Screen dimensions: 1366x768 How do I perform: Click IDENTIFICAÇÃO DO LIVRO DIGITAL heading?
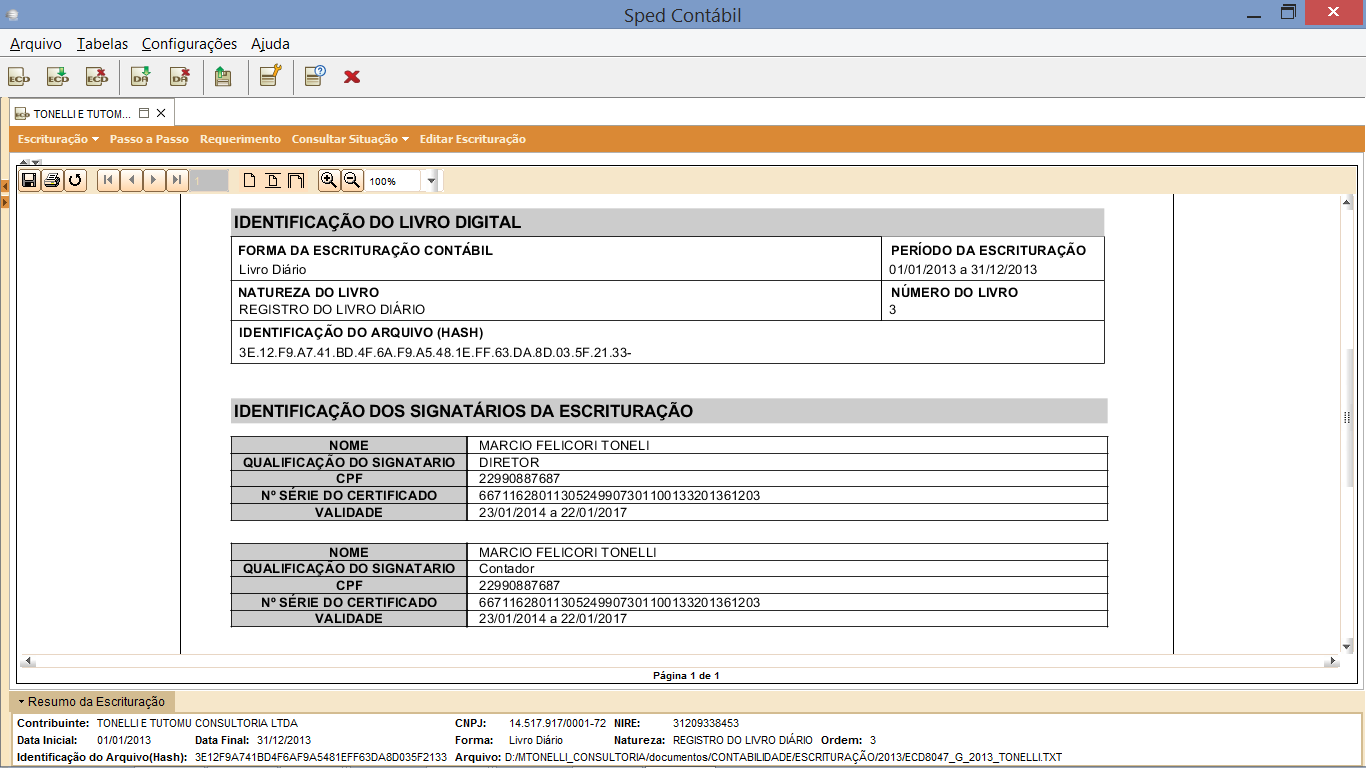click(x=377, y=223)
